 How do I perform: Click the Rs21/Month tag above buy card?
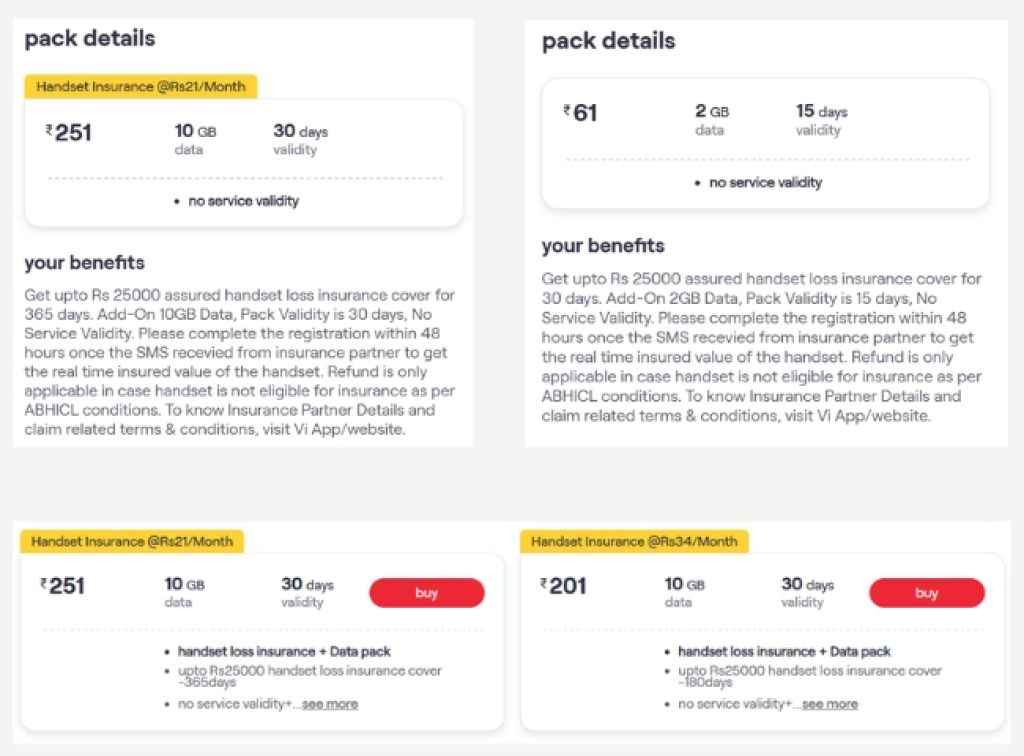tap(132, 541)
